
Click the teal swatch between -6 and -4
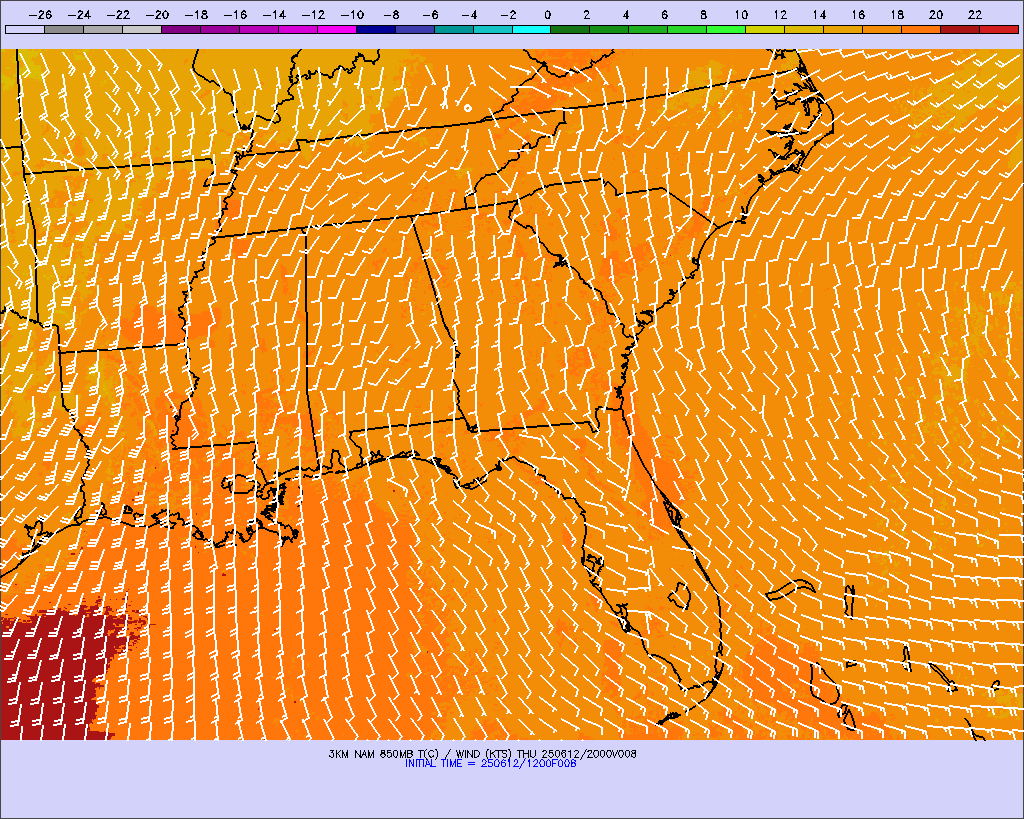454,29
